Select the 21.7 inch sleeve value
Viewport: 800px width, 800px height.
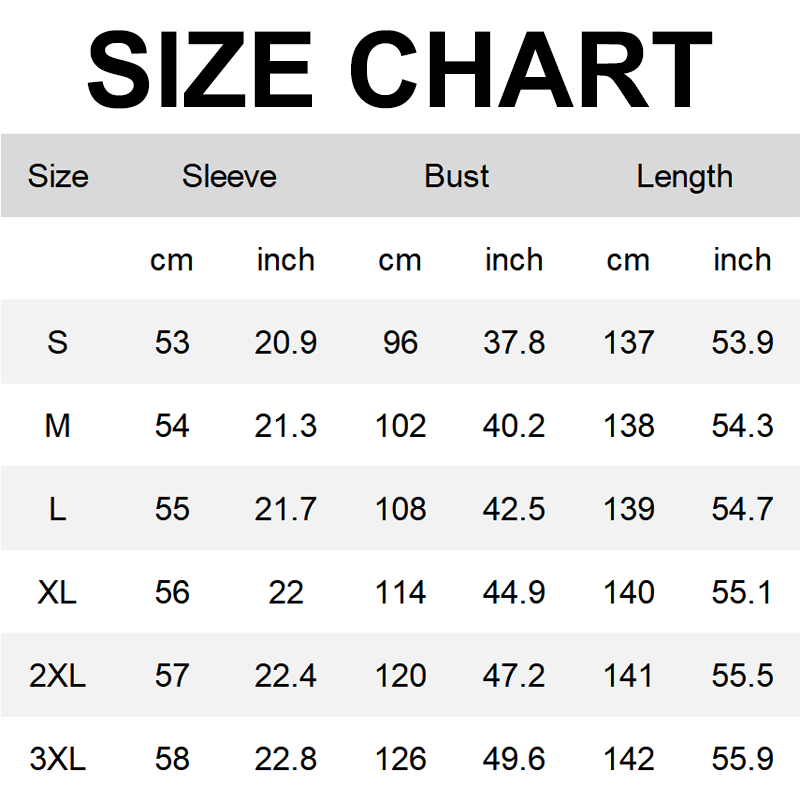(286, 509)
